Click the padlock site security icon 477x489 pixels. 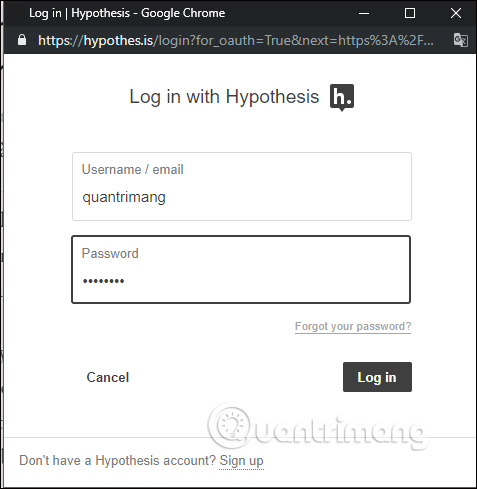tap(22, 40)
